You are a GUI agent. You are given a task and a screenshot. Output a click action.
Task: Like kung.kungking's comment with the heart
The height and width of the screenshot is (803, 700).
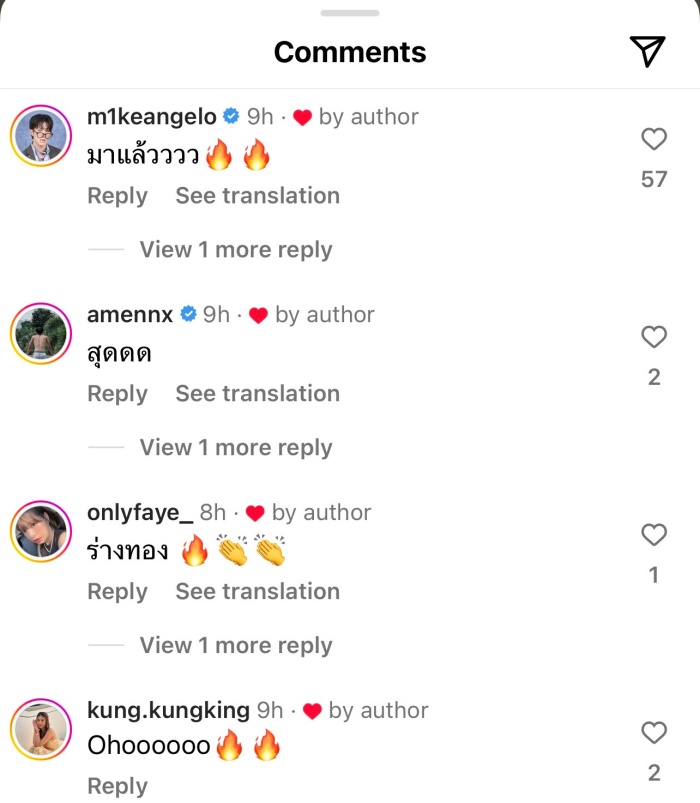653,733
